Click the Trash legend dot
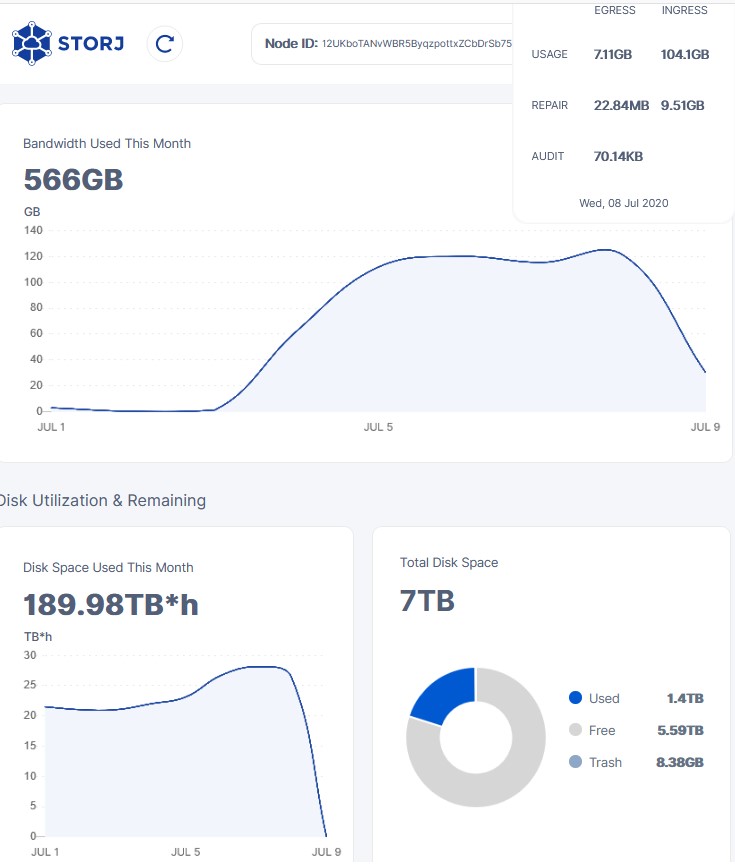The image size is (735, 868). click(x=575, y=762)
